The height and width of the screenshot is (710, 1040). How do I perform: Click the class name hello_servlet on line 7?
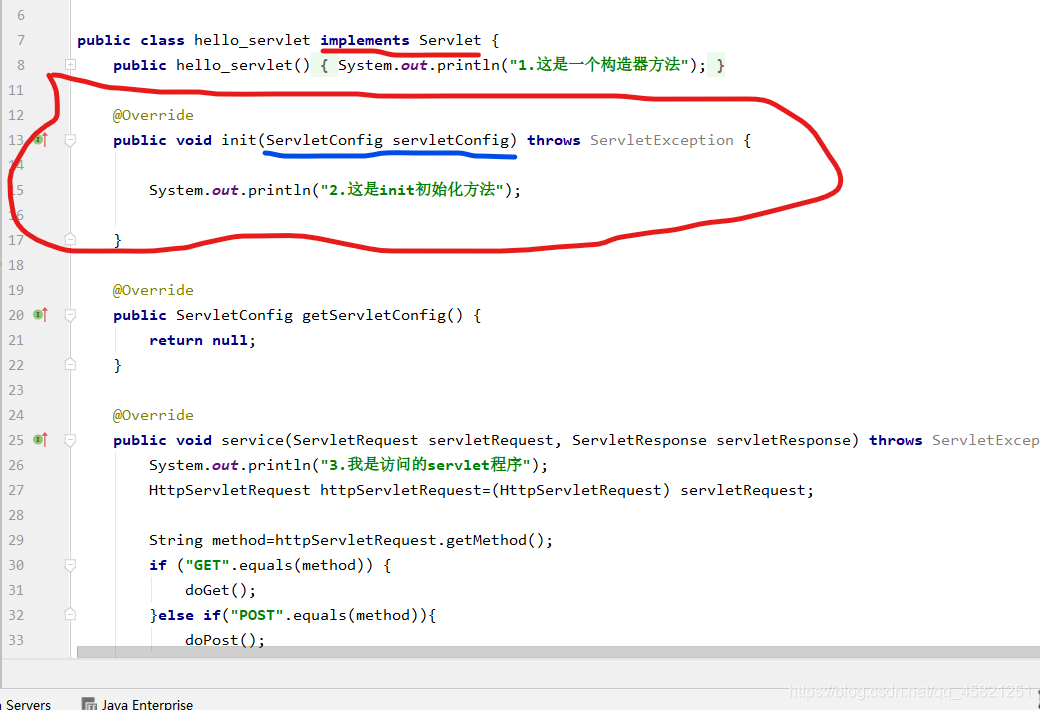pyautogui.click(x=252, y=40)
